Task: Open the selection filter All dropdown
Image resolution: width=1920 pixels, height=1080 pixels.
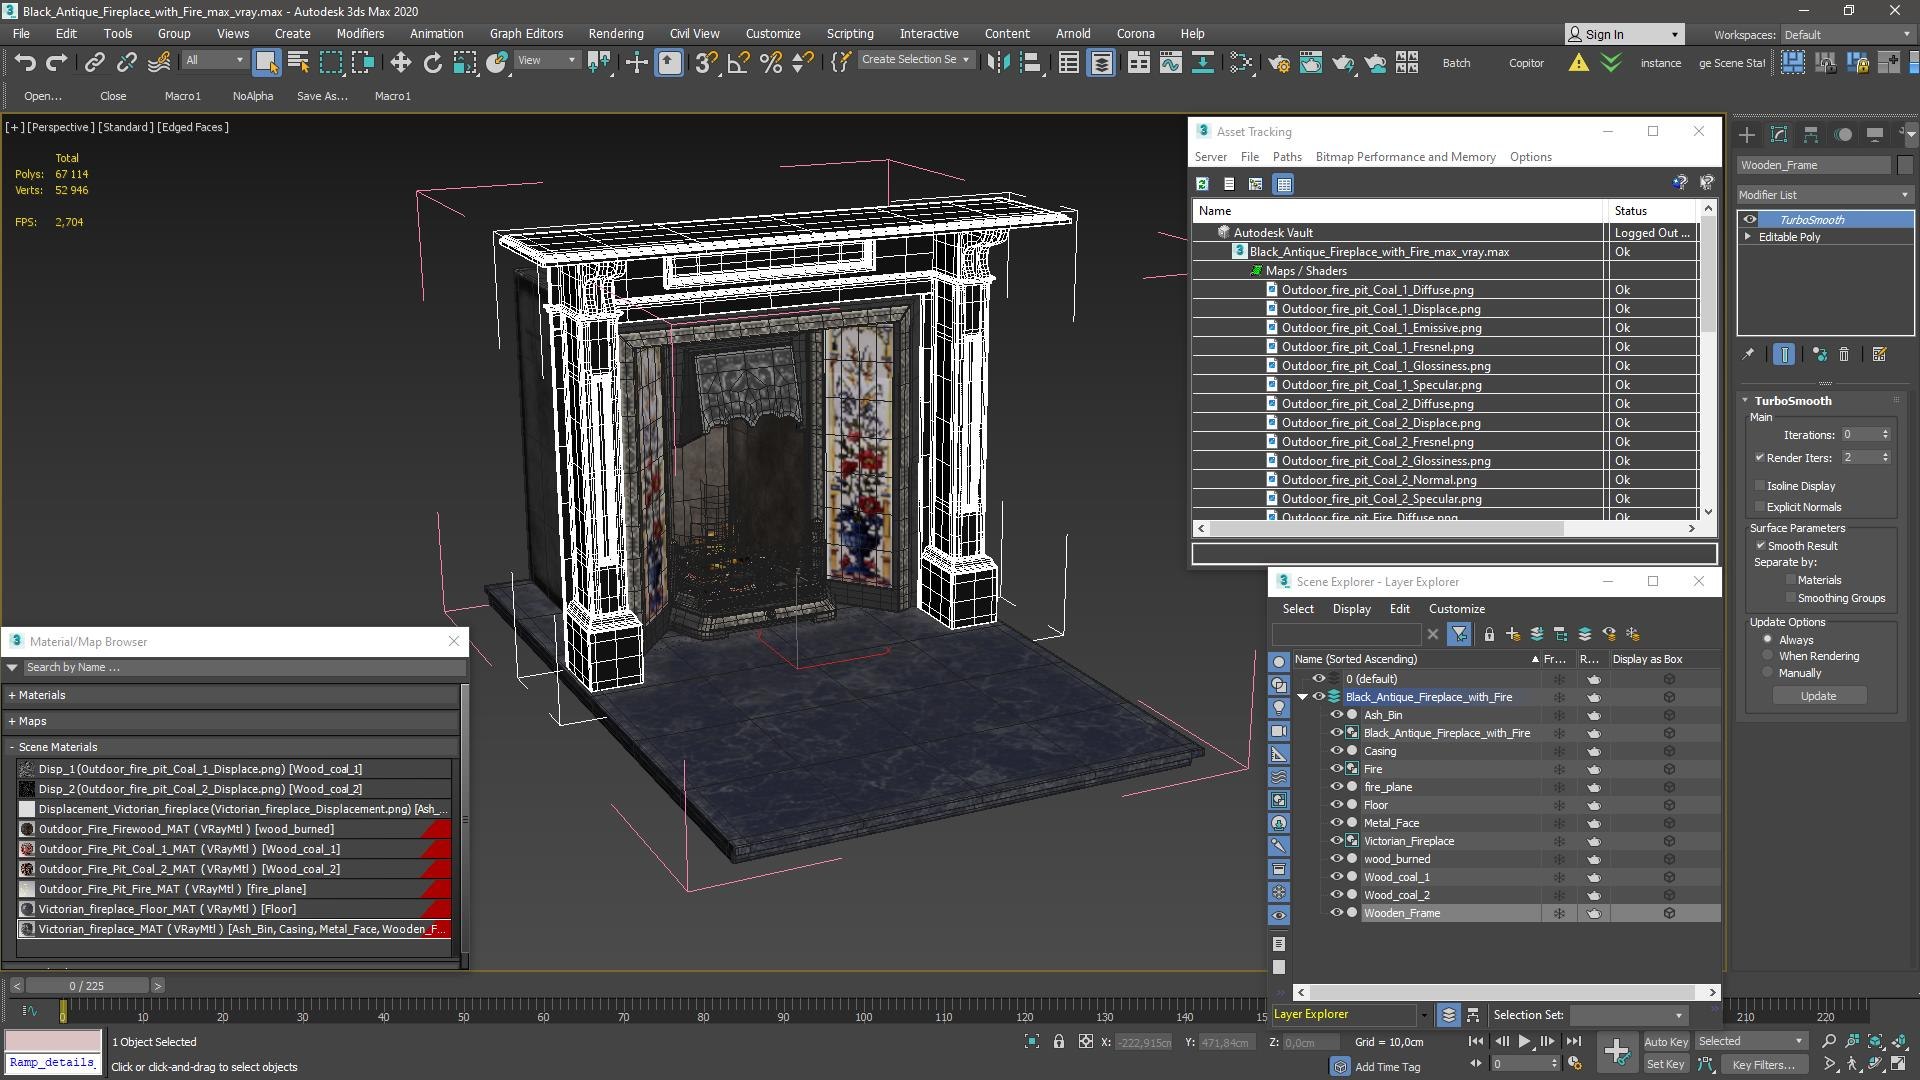Action: pos(215,61)
